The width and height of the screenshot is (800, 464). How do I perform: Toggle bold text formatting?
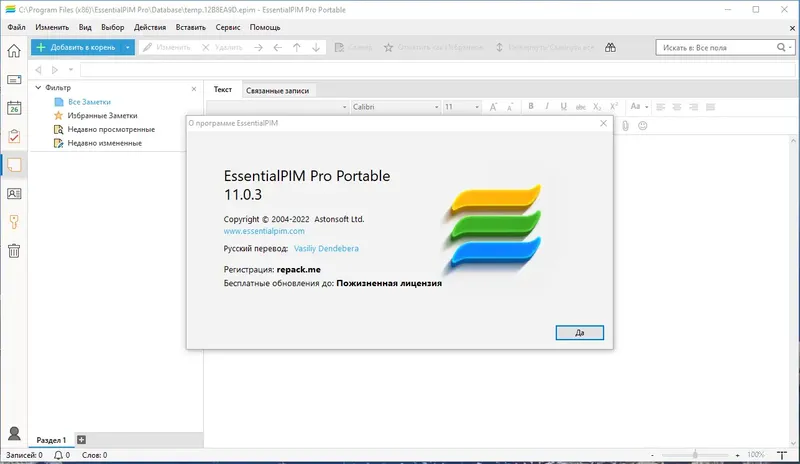(531, 106)
